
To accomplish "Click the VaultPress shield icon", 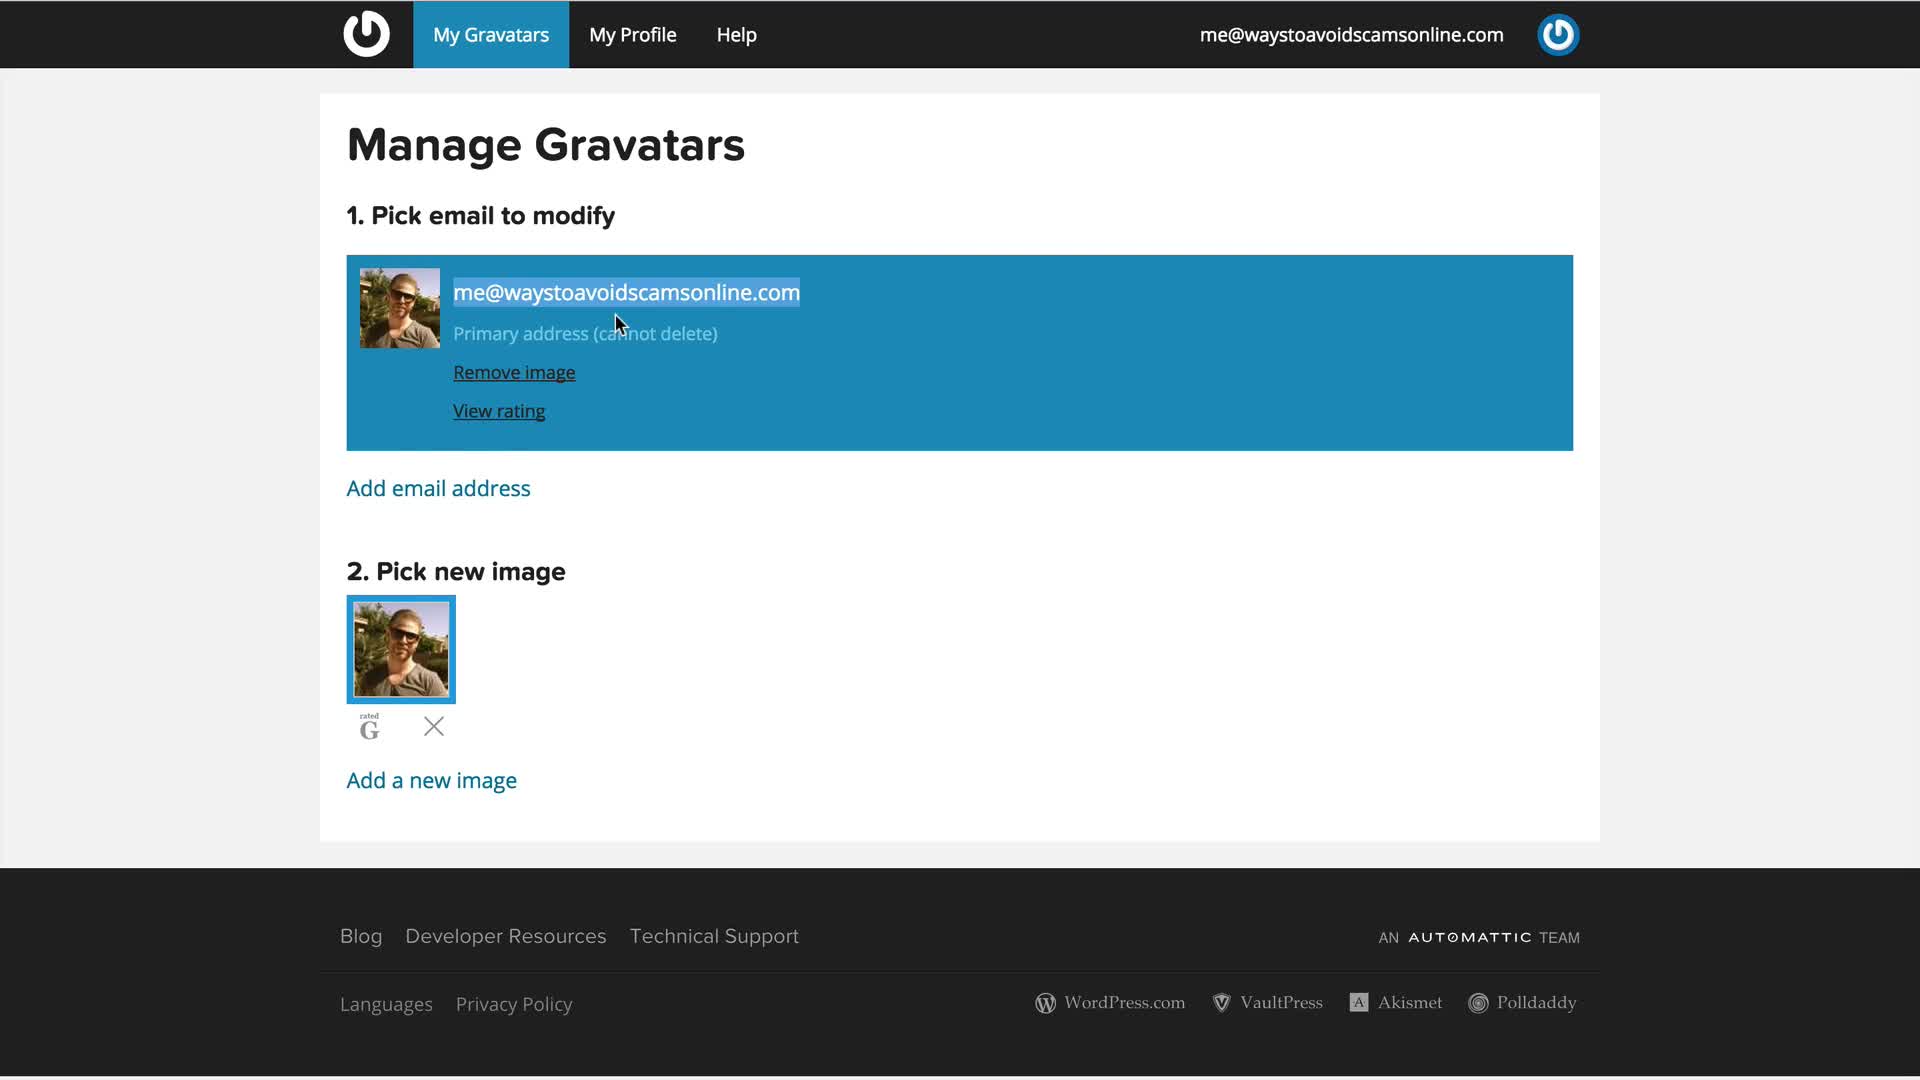I will pos(1221,1003).
